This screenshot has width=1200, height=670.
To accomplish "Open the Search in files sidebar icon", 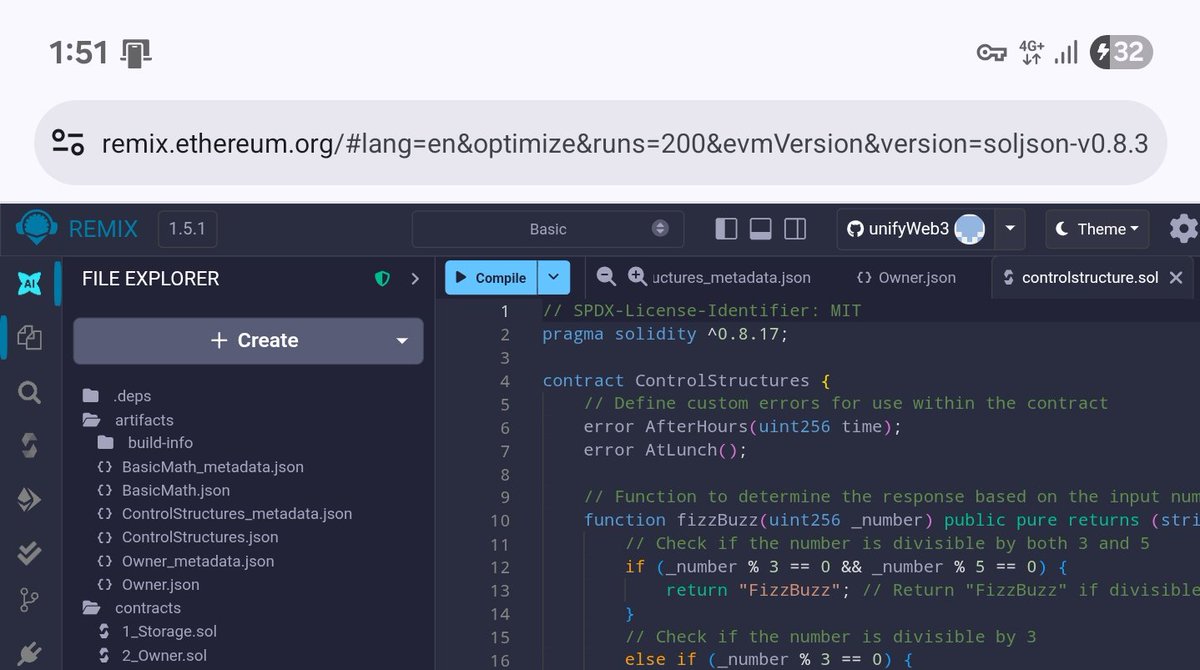I will click(x=29, y=392).
